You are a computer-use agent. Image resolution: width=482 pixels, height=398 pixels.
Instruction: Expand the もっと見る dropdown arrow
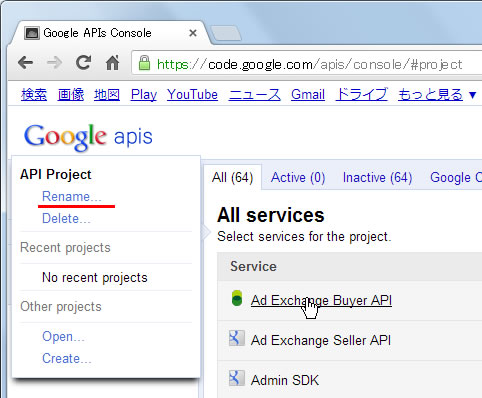(472, 95)
